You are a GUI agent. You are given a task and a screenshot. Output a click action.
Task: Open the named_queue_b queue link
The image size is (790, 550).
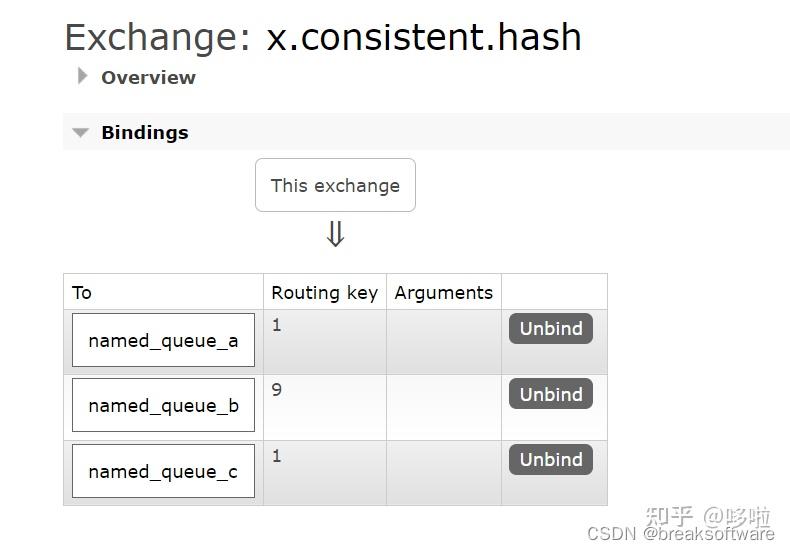[x=163, y=406]
